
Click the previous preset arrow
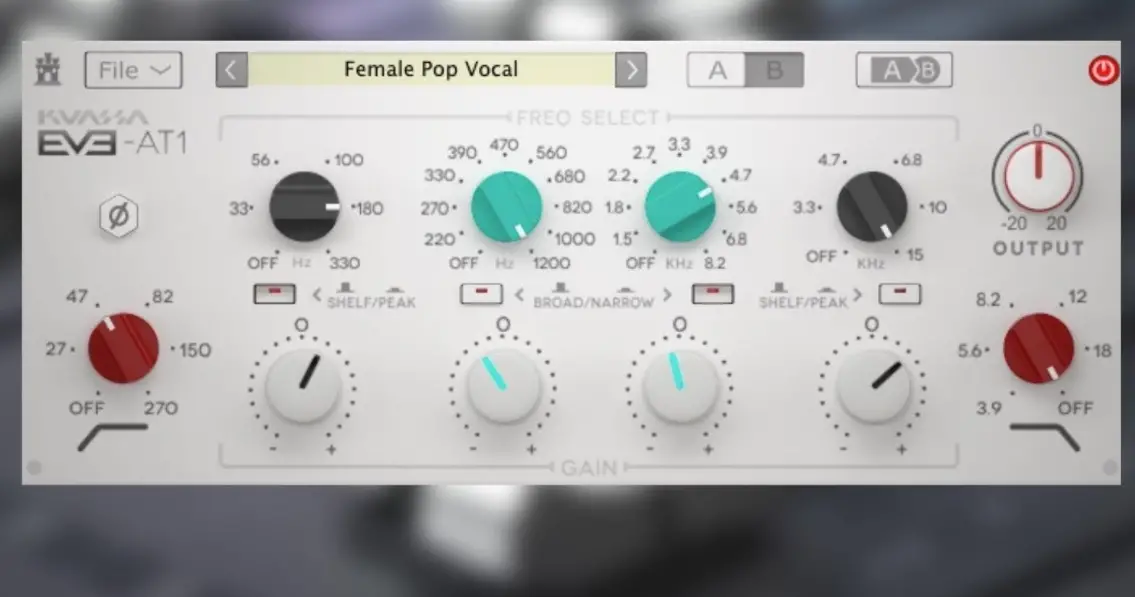coord(231,69)
